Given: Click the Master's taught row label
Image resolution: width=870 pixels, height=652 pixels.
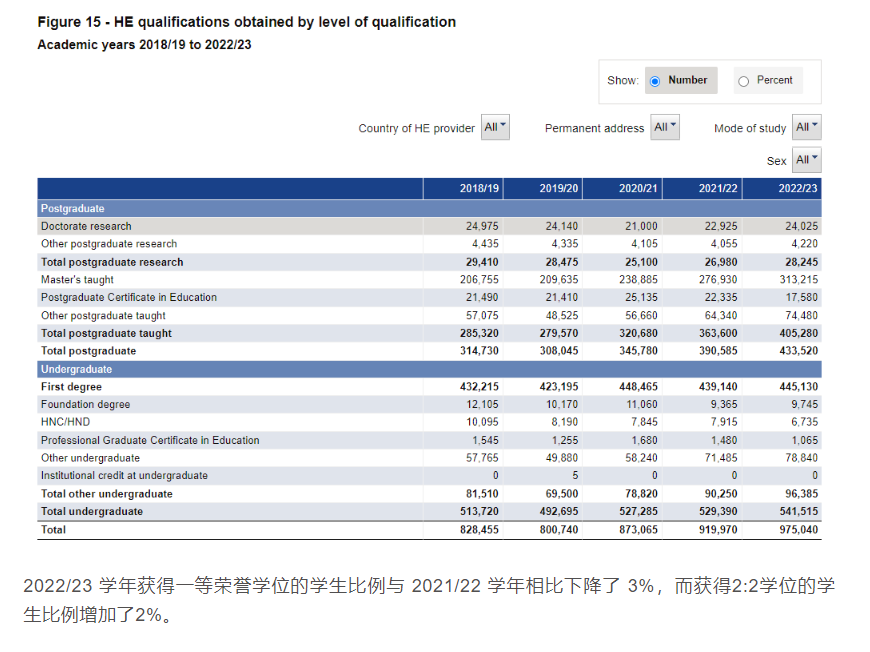Looking at the screenshot, I should click(77, 280).
